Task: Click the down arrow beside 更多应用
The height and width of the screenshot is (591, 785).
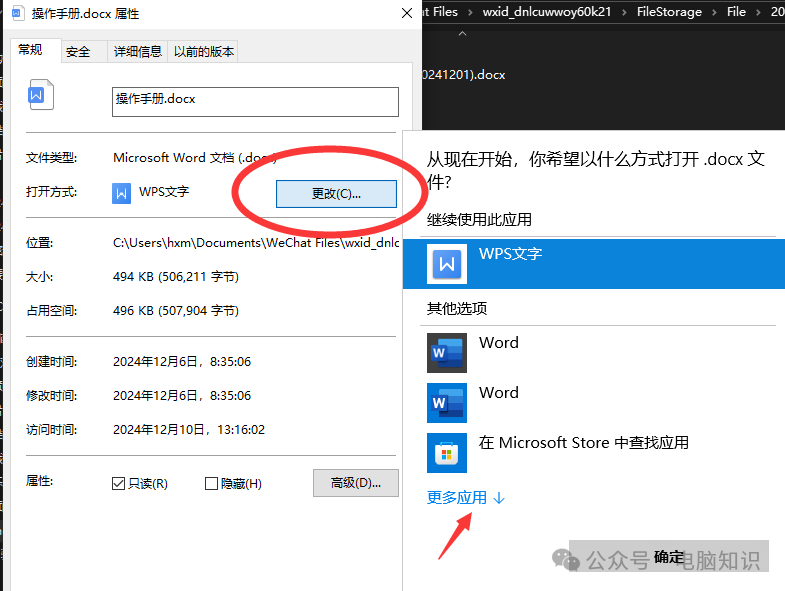Action: click(499, 498)
